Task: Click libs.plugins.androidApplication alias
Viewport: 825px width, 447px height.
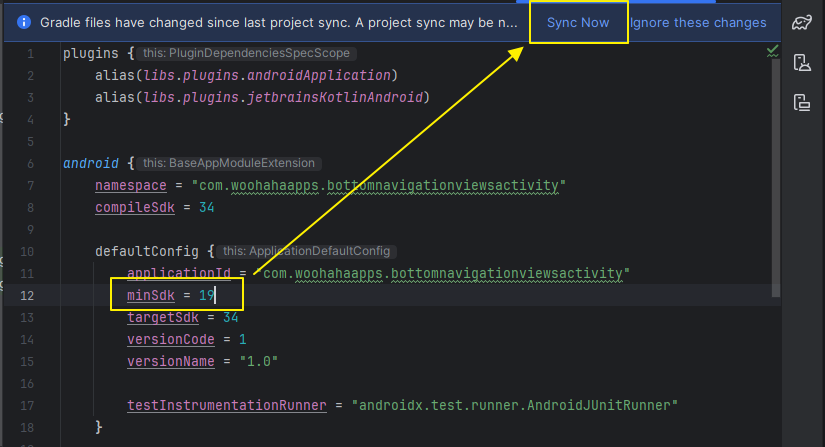Action: tap(267, 76)
